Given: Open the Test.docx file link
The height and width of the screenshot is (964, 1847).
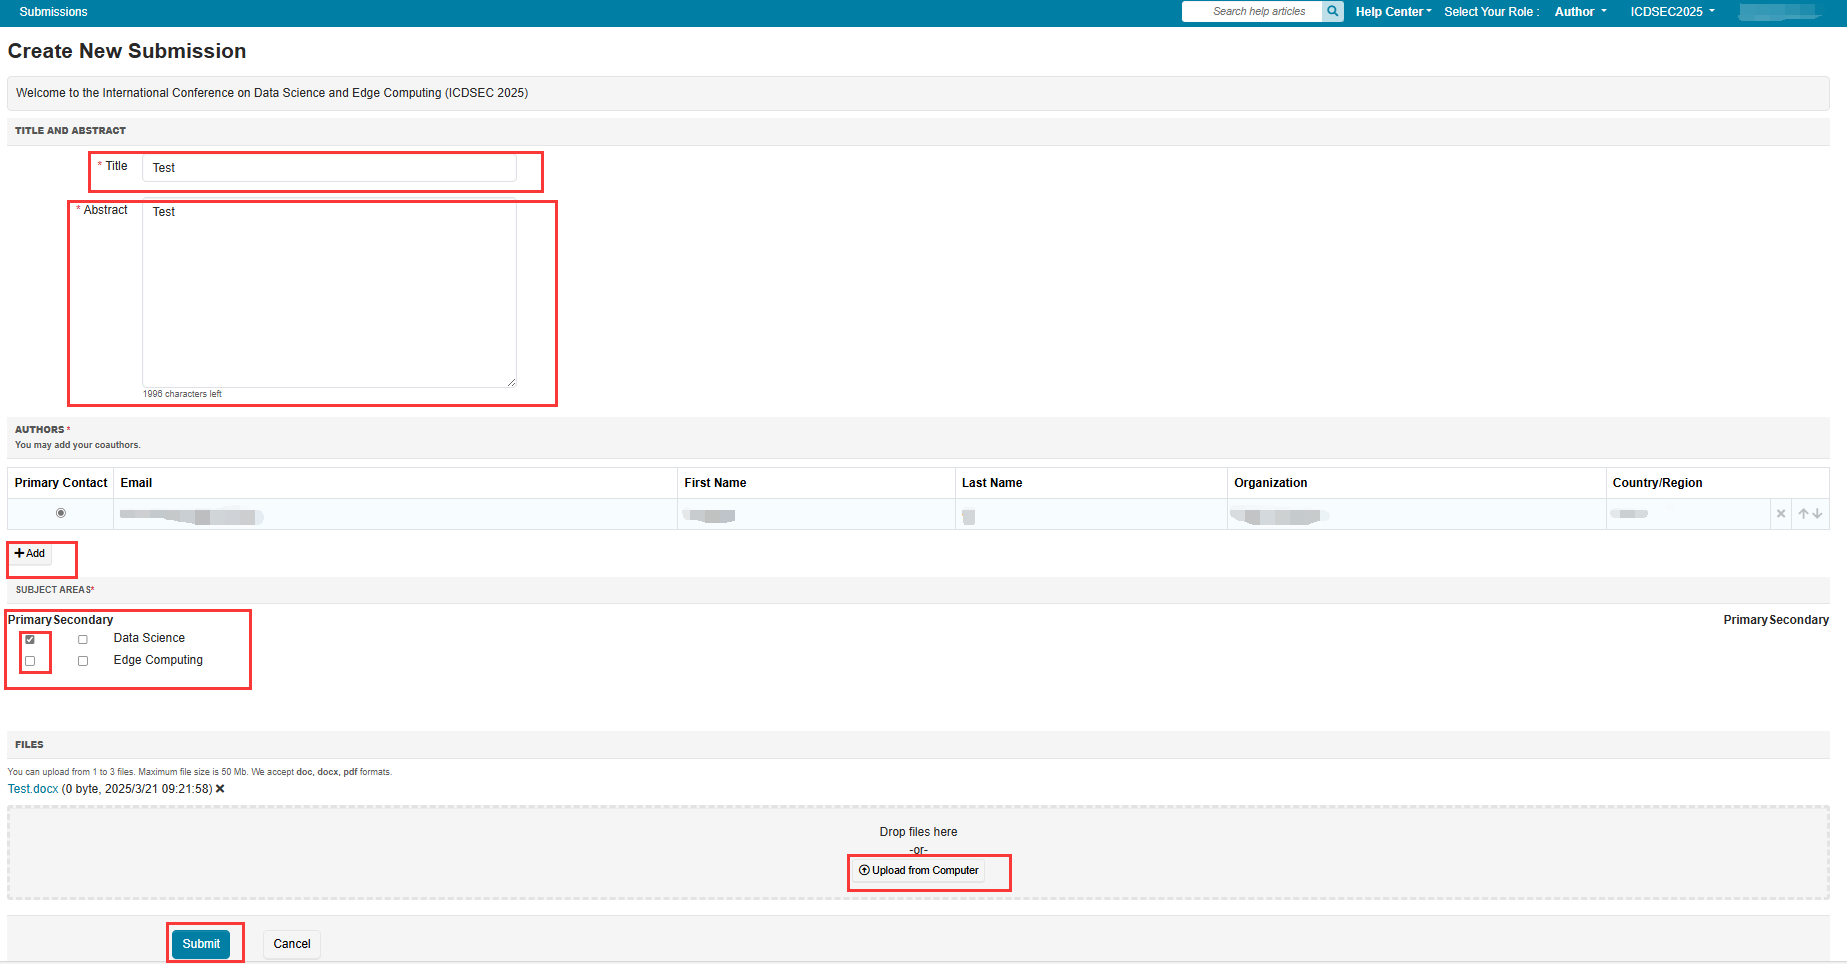Looking at the screenshot, I should pyautogui.click(x=33, y=789).
